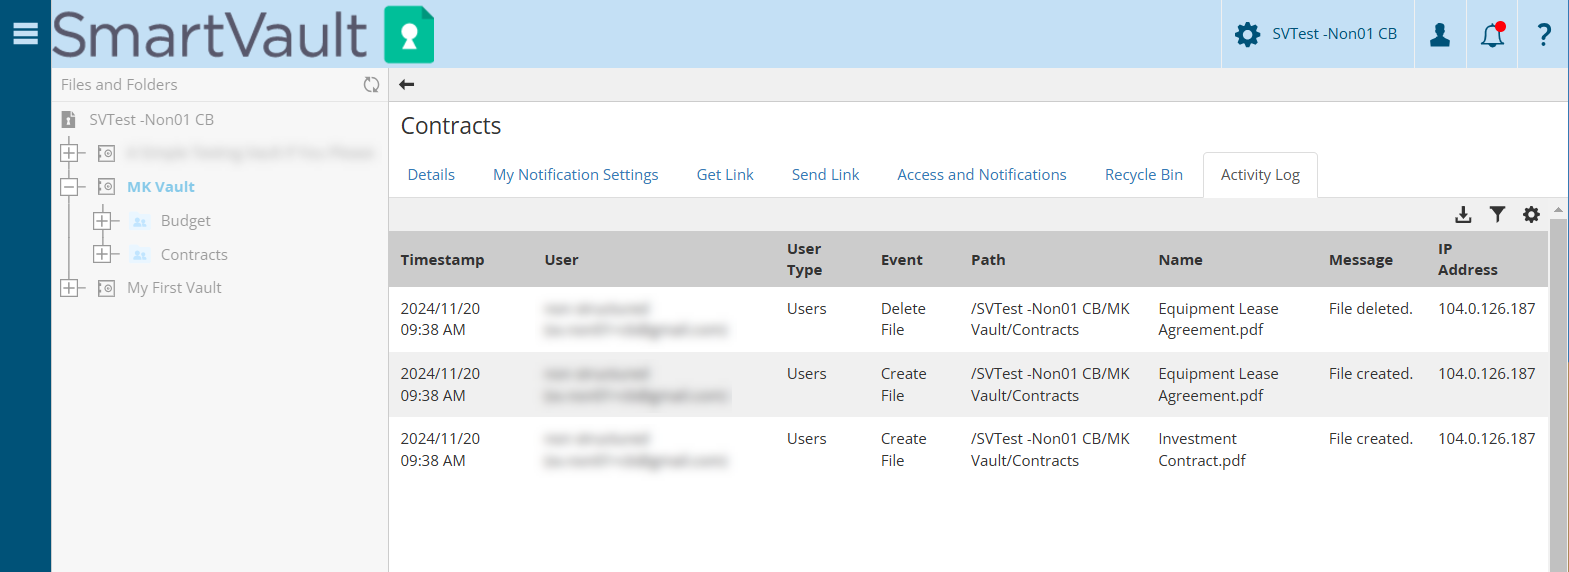Select Contracts folder in the tree

194,255
